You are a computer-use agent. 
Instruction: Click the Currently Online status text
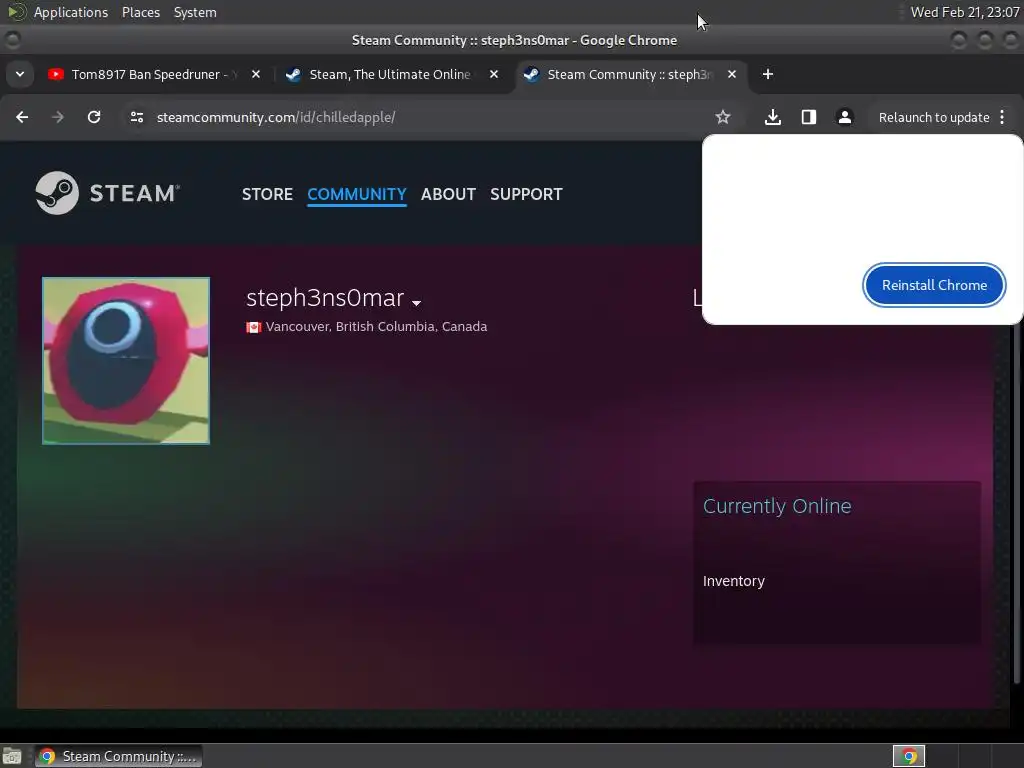pos(777,505)
